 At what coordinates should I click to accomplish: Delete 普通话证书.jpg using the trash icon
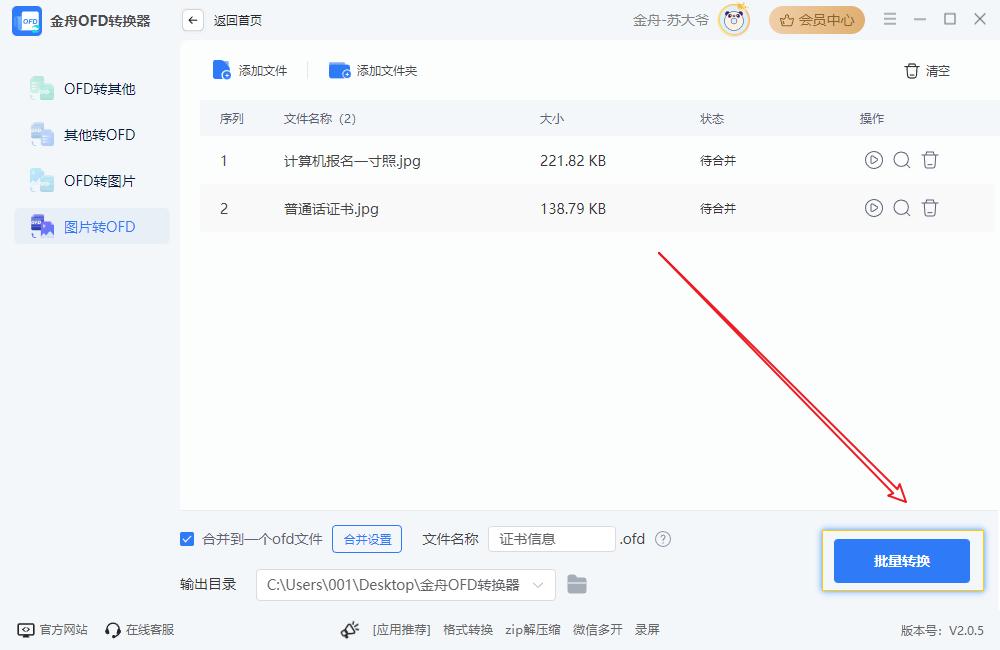point(930,208)
